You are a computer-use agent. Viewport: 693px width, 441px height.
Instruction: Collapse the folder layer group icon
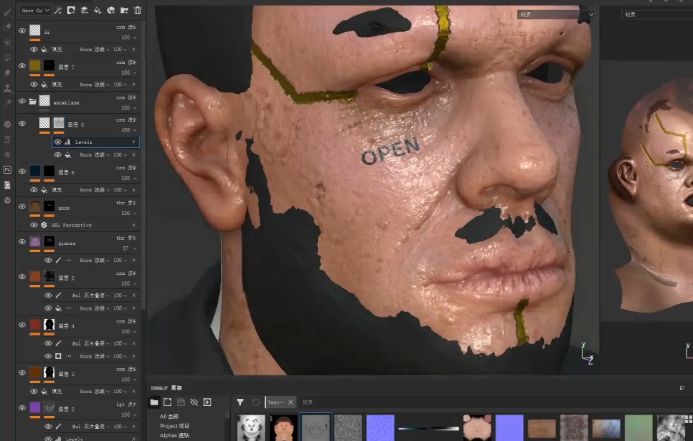click(33, 101)
